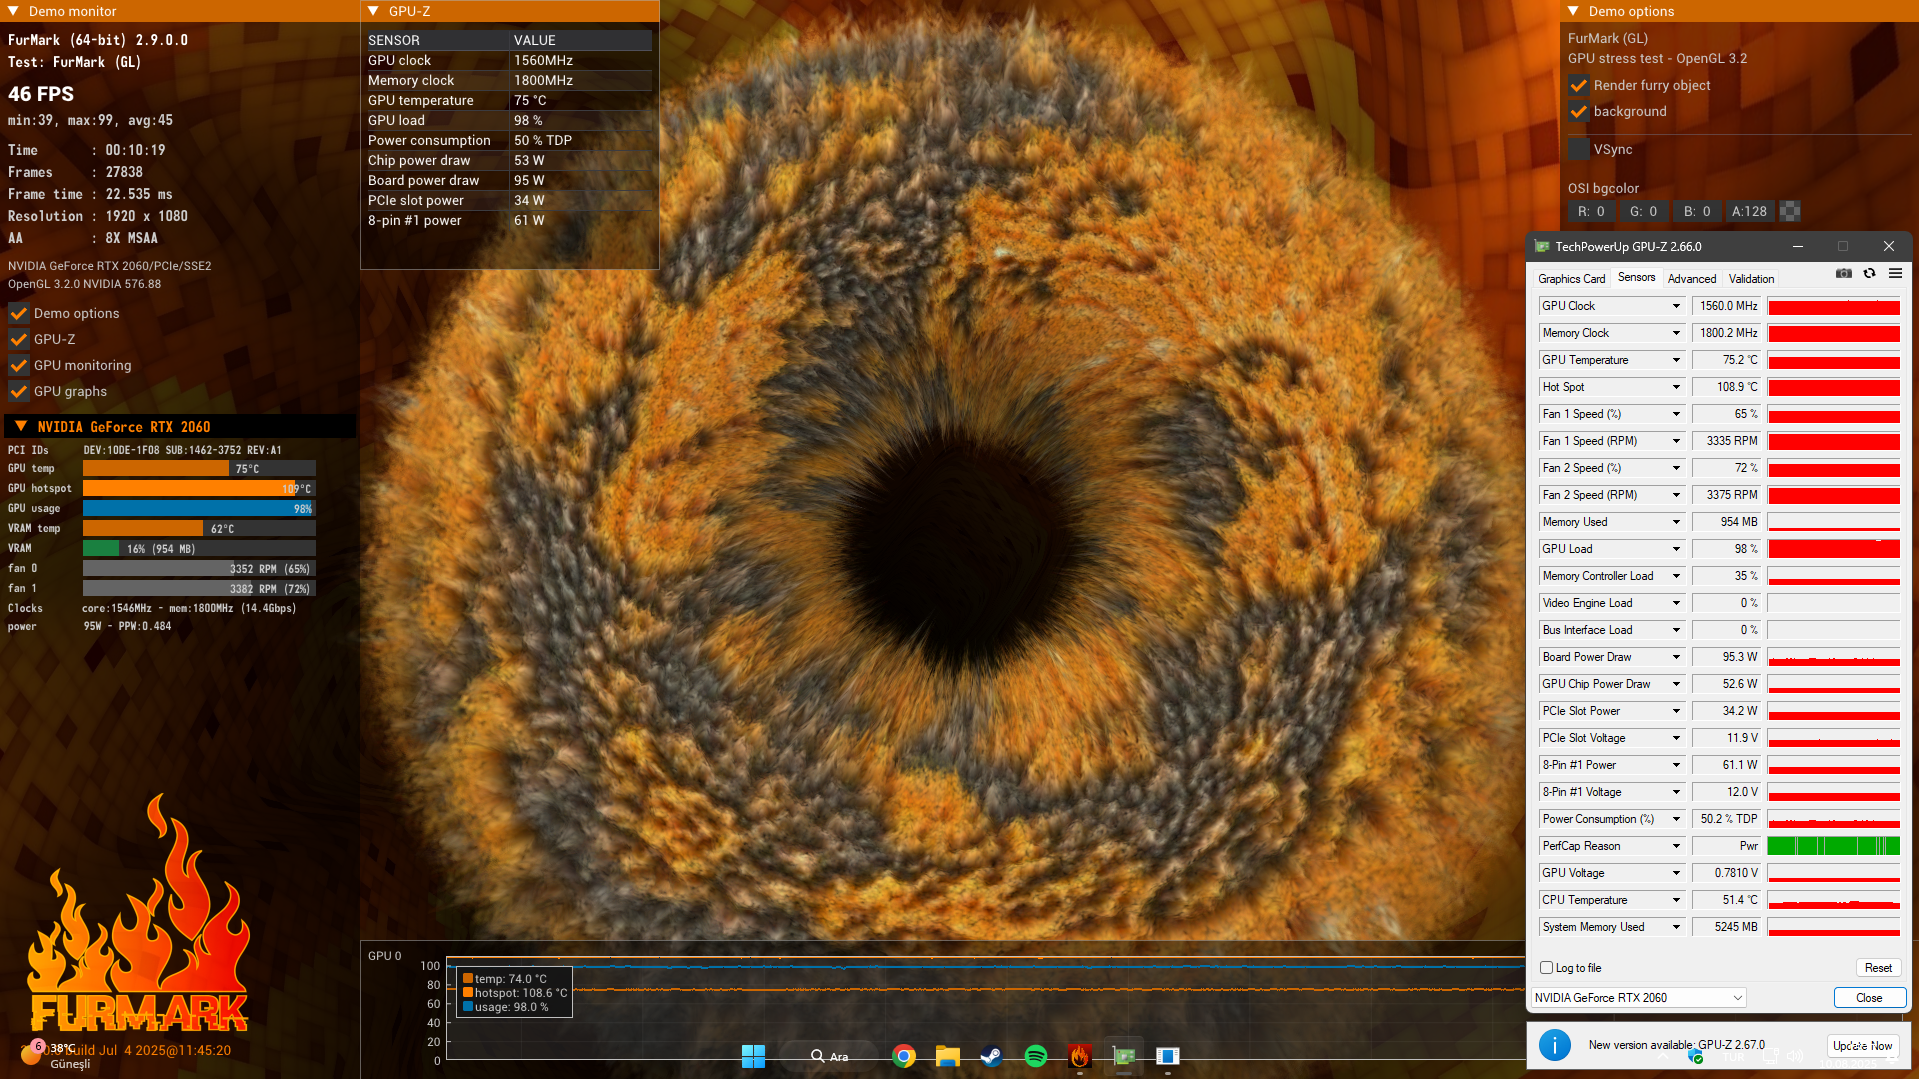This screenshot has height=1079, width=1919.
Task: Click the GPU-Z refresh icon
Action: click(x=1869, y=274)
